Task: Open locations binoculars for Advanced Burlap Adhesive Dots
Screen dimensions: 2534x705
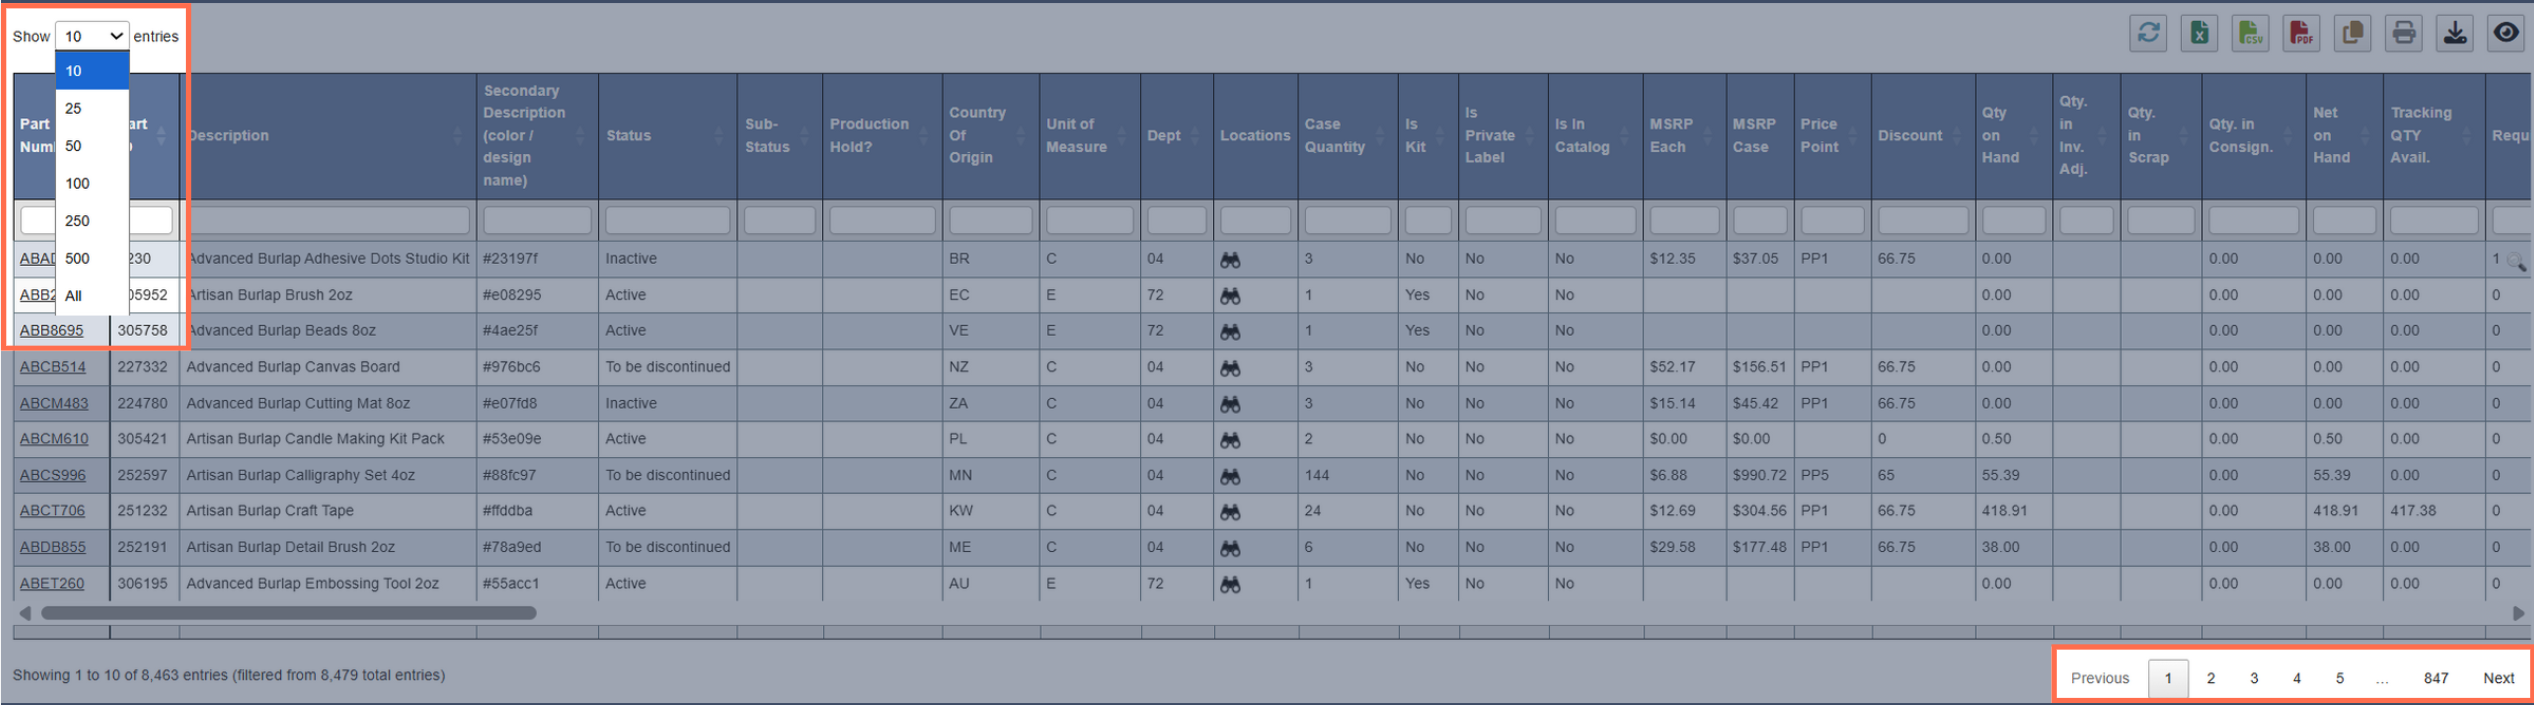Action: click(1230, 260)
